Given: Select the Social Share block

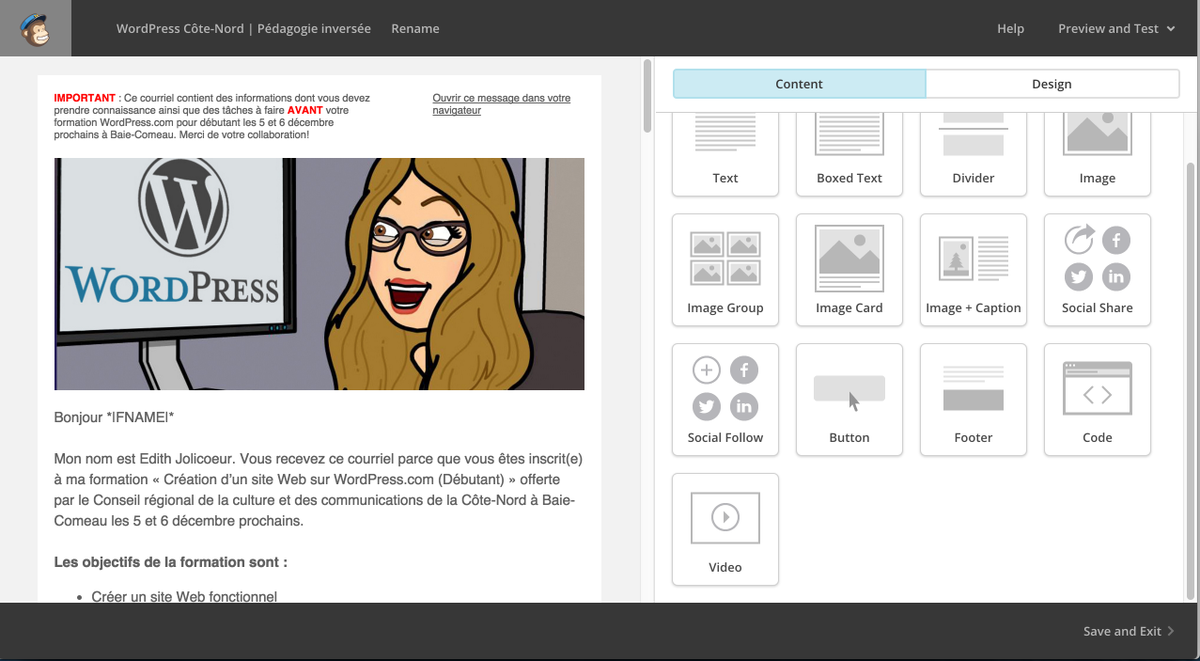Looking at the screenshot, I should pyautogui.click(x=1097, y=270).
